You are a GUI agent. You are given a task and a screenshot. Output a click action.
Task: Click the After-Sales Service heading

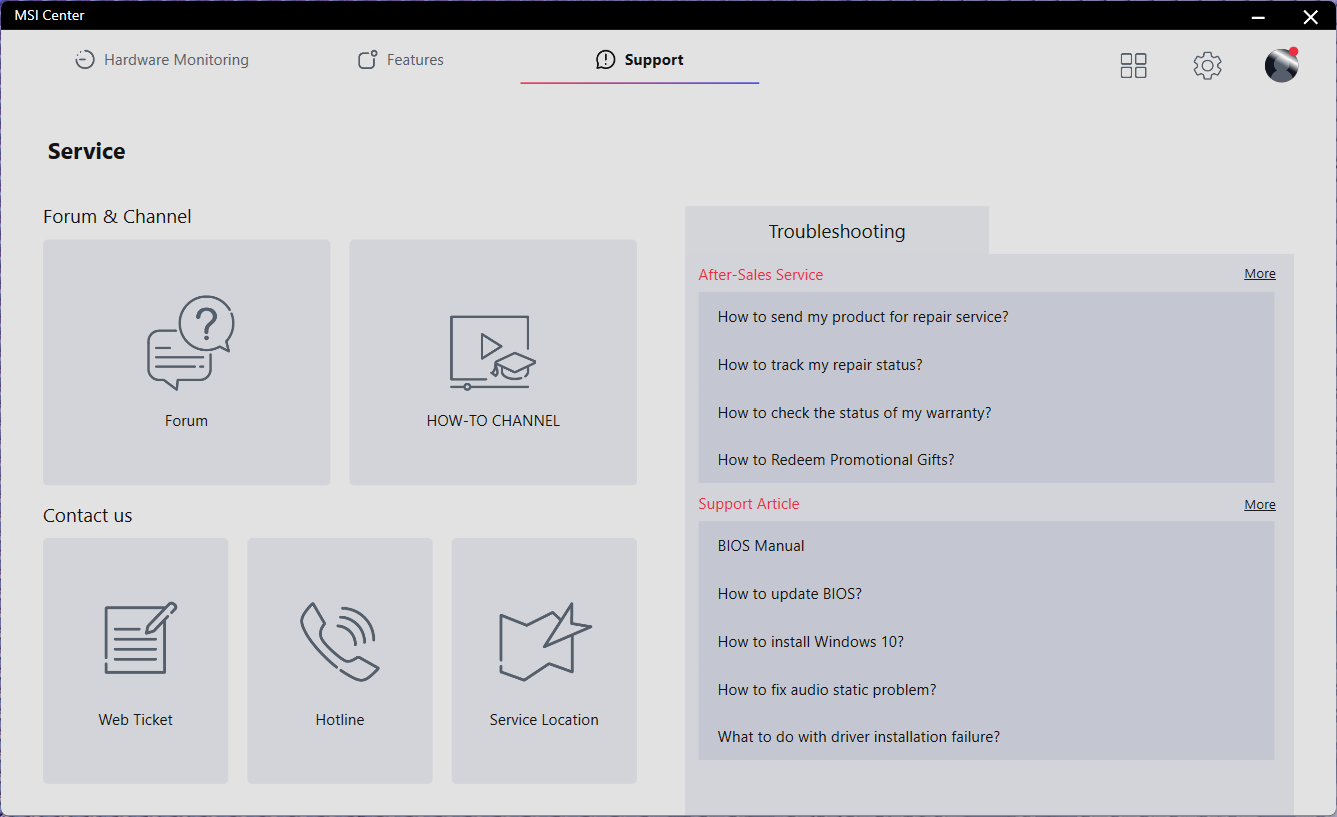(x=761, y=275)
